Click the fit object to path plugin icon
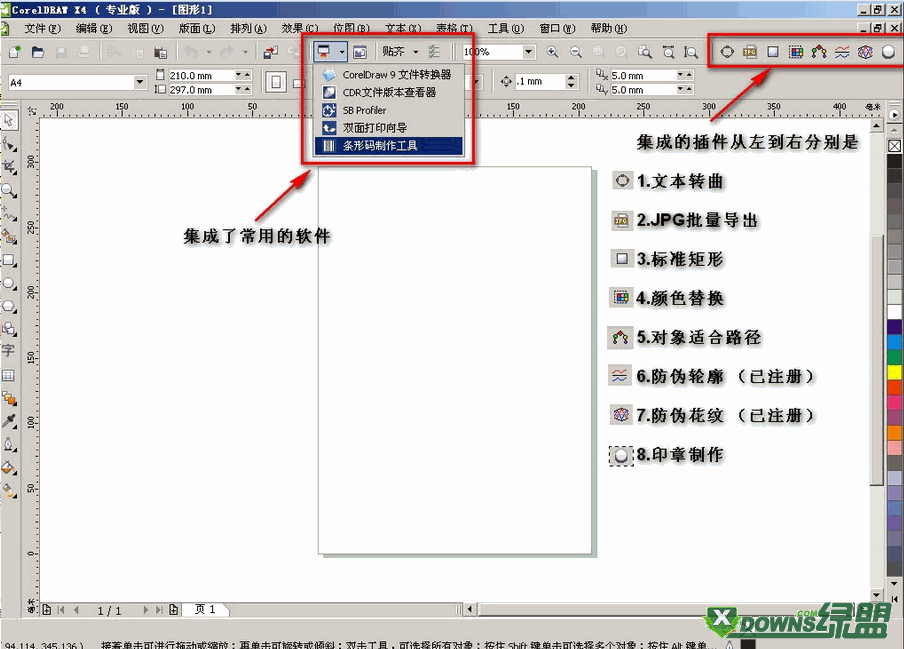The height and width of the screenshot is (649, 904). pos(819,52)
